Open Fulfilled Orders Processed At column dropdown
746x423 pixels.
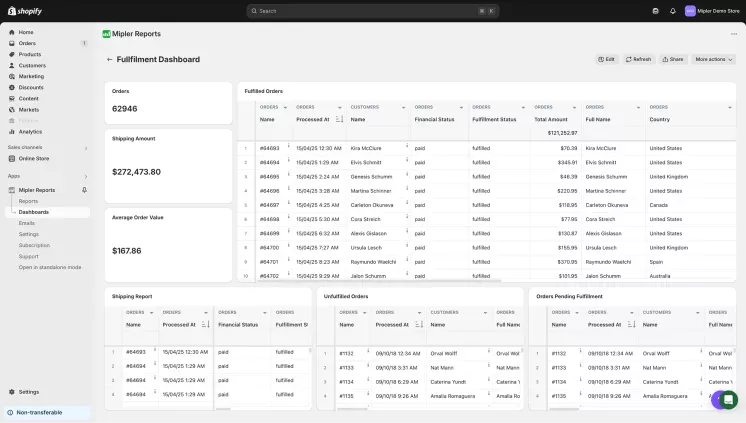point(340,108)
